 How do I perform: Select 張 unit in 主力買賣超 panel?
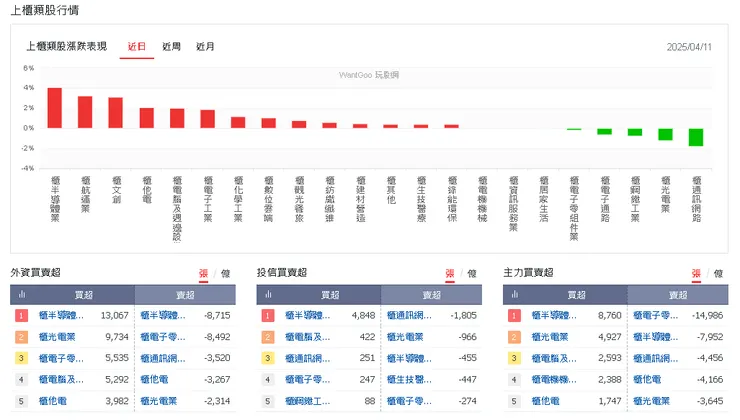696,273
